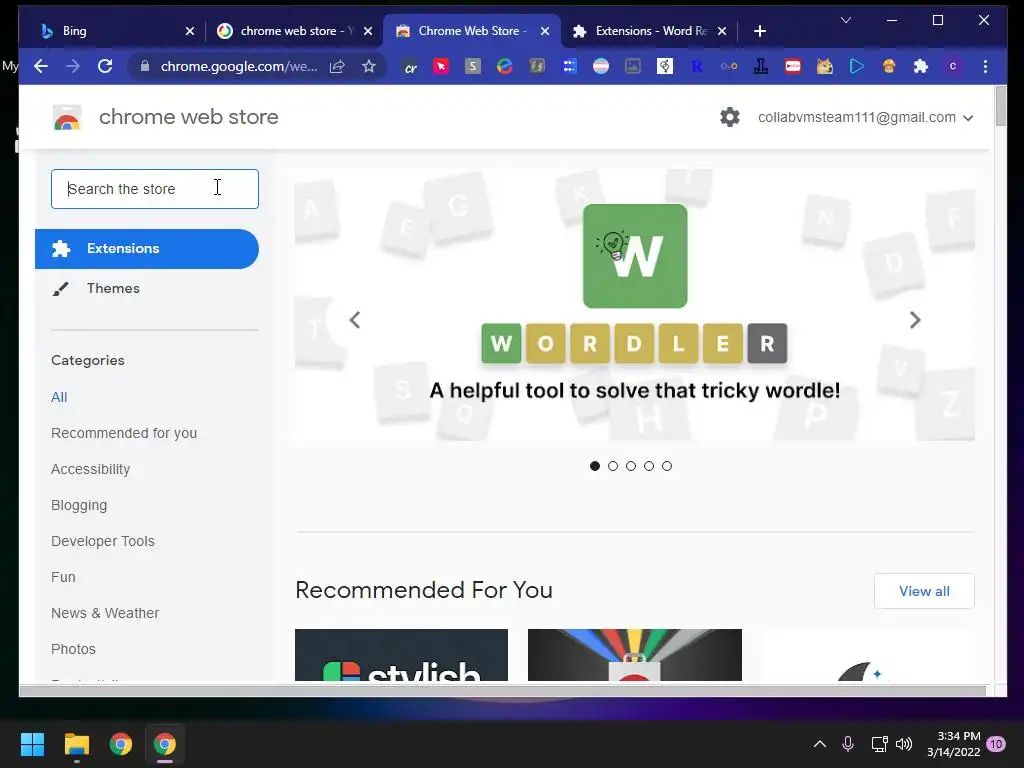1024x768 pixels.
Task: Select the second carousel dot
Action: (613, 466)
